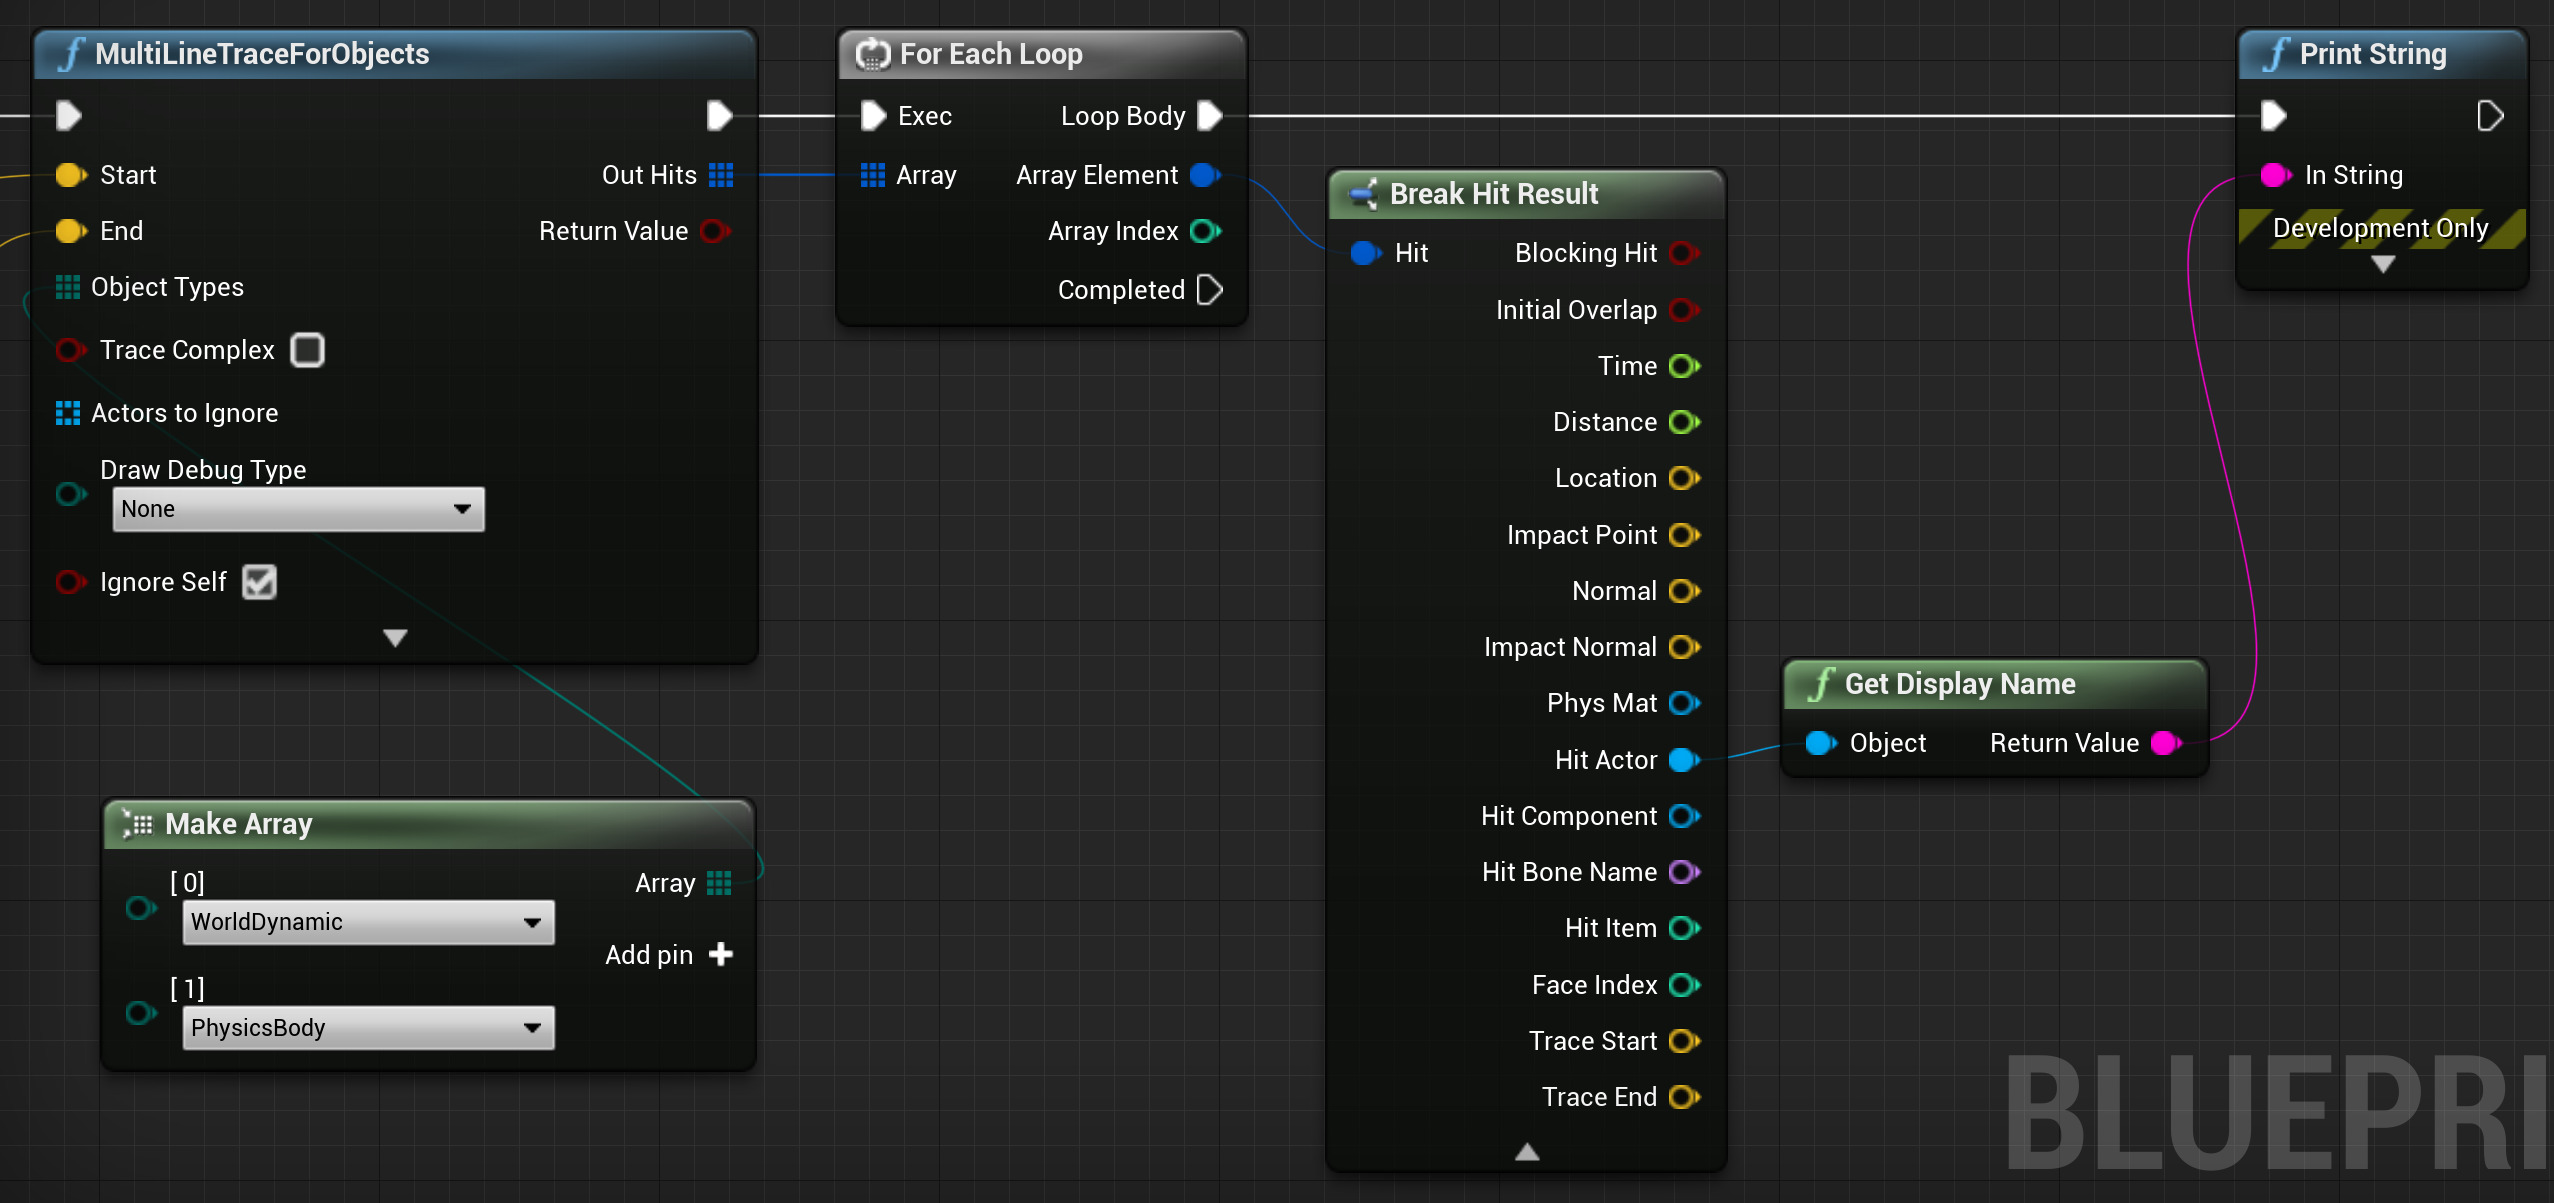Open the PhysicsBody object type dropdown
2554x1203 pixels.
coord(368,1028)
